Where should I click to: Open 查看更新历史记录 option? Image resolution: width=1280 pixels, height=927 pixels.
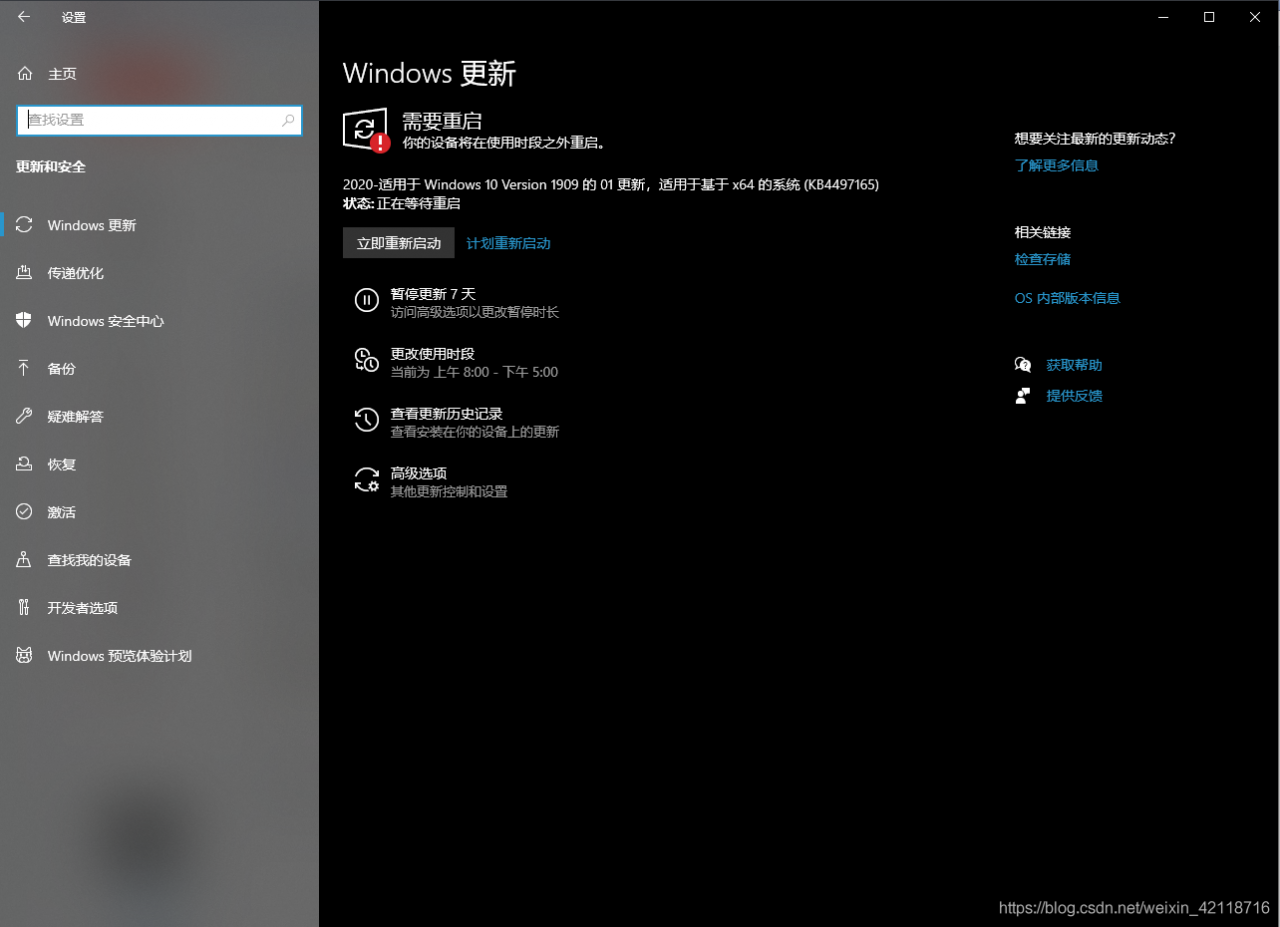coord(457,422)
